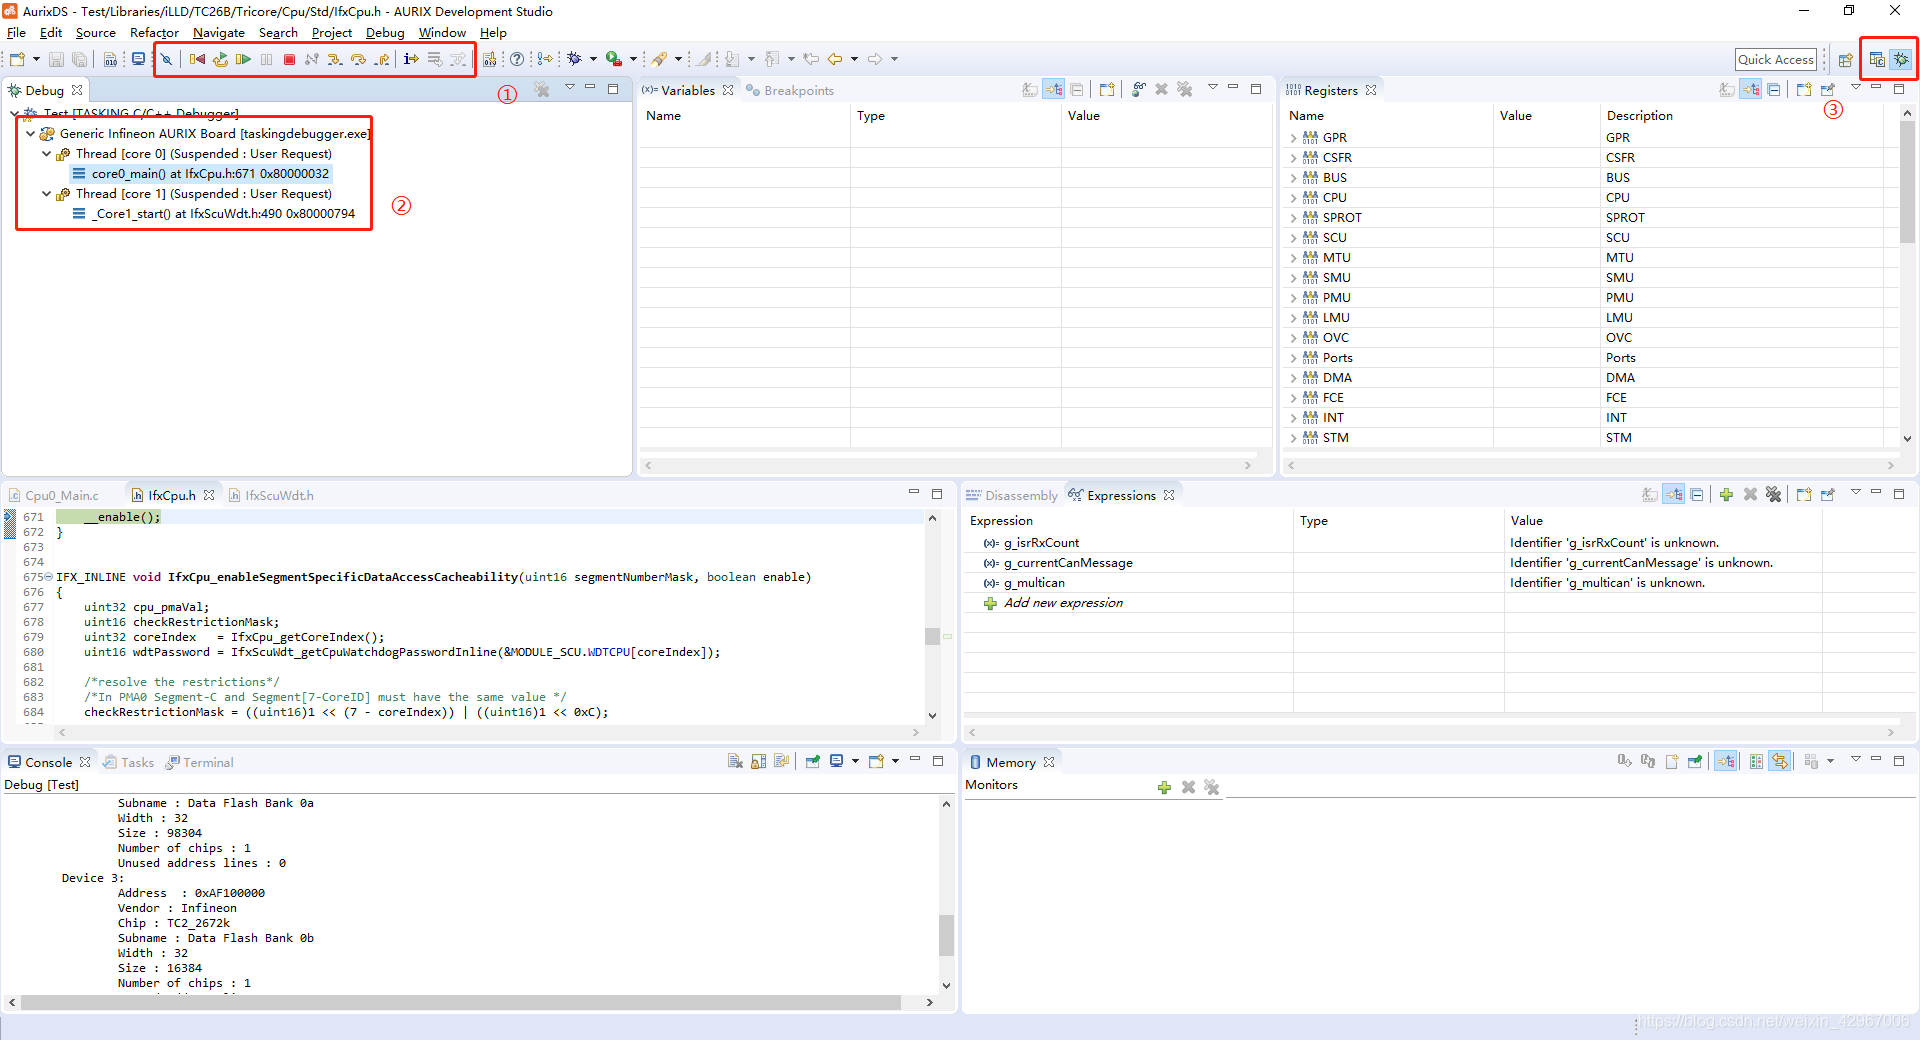Viewport: 1920px width, 1040px height.
Task: Click the green Resume button
Action: [x=243, y=60]
